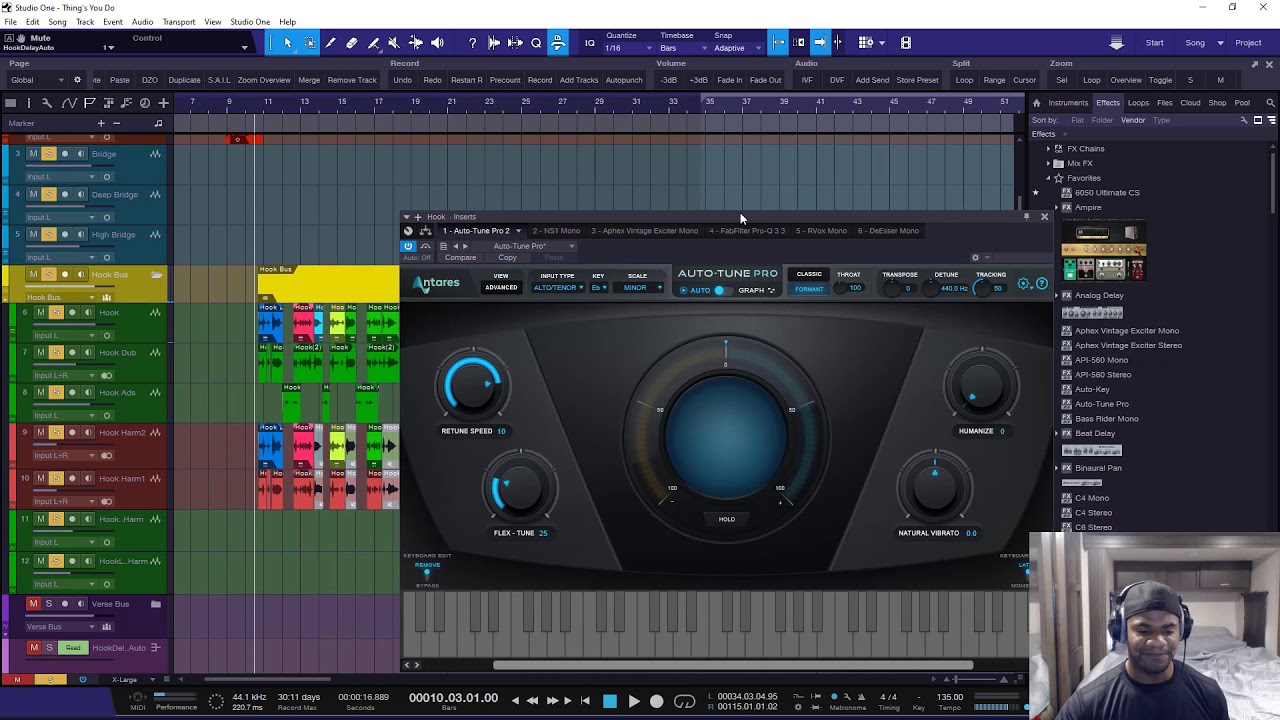This screenshot has height=720, width=1280.
Task: Click the Add Send button
Action: (872, 80)
